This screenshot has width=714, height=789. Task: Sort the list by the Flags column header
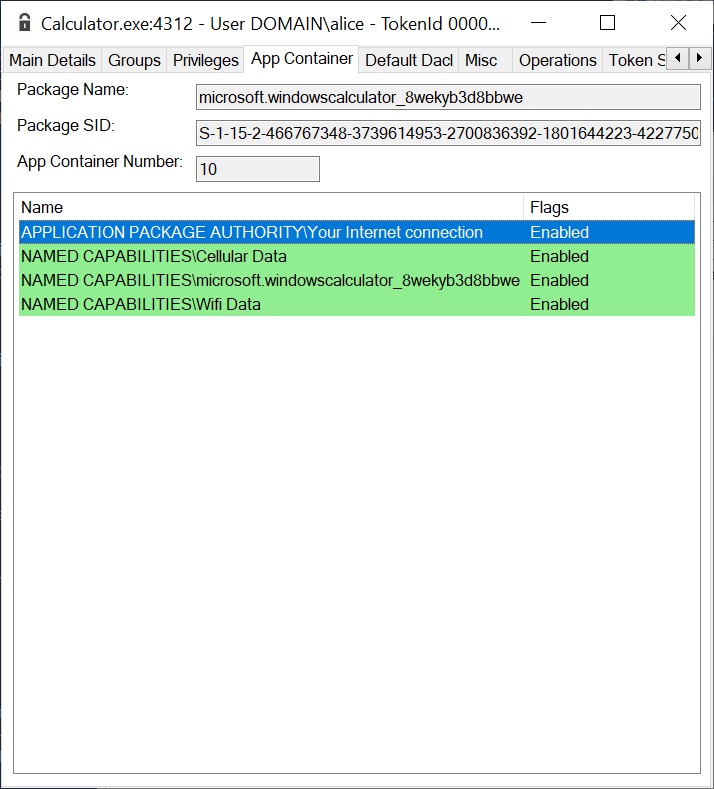pos(608,207)
